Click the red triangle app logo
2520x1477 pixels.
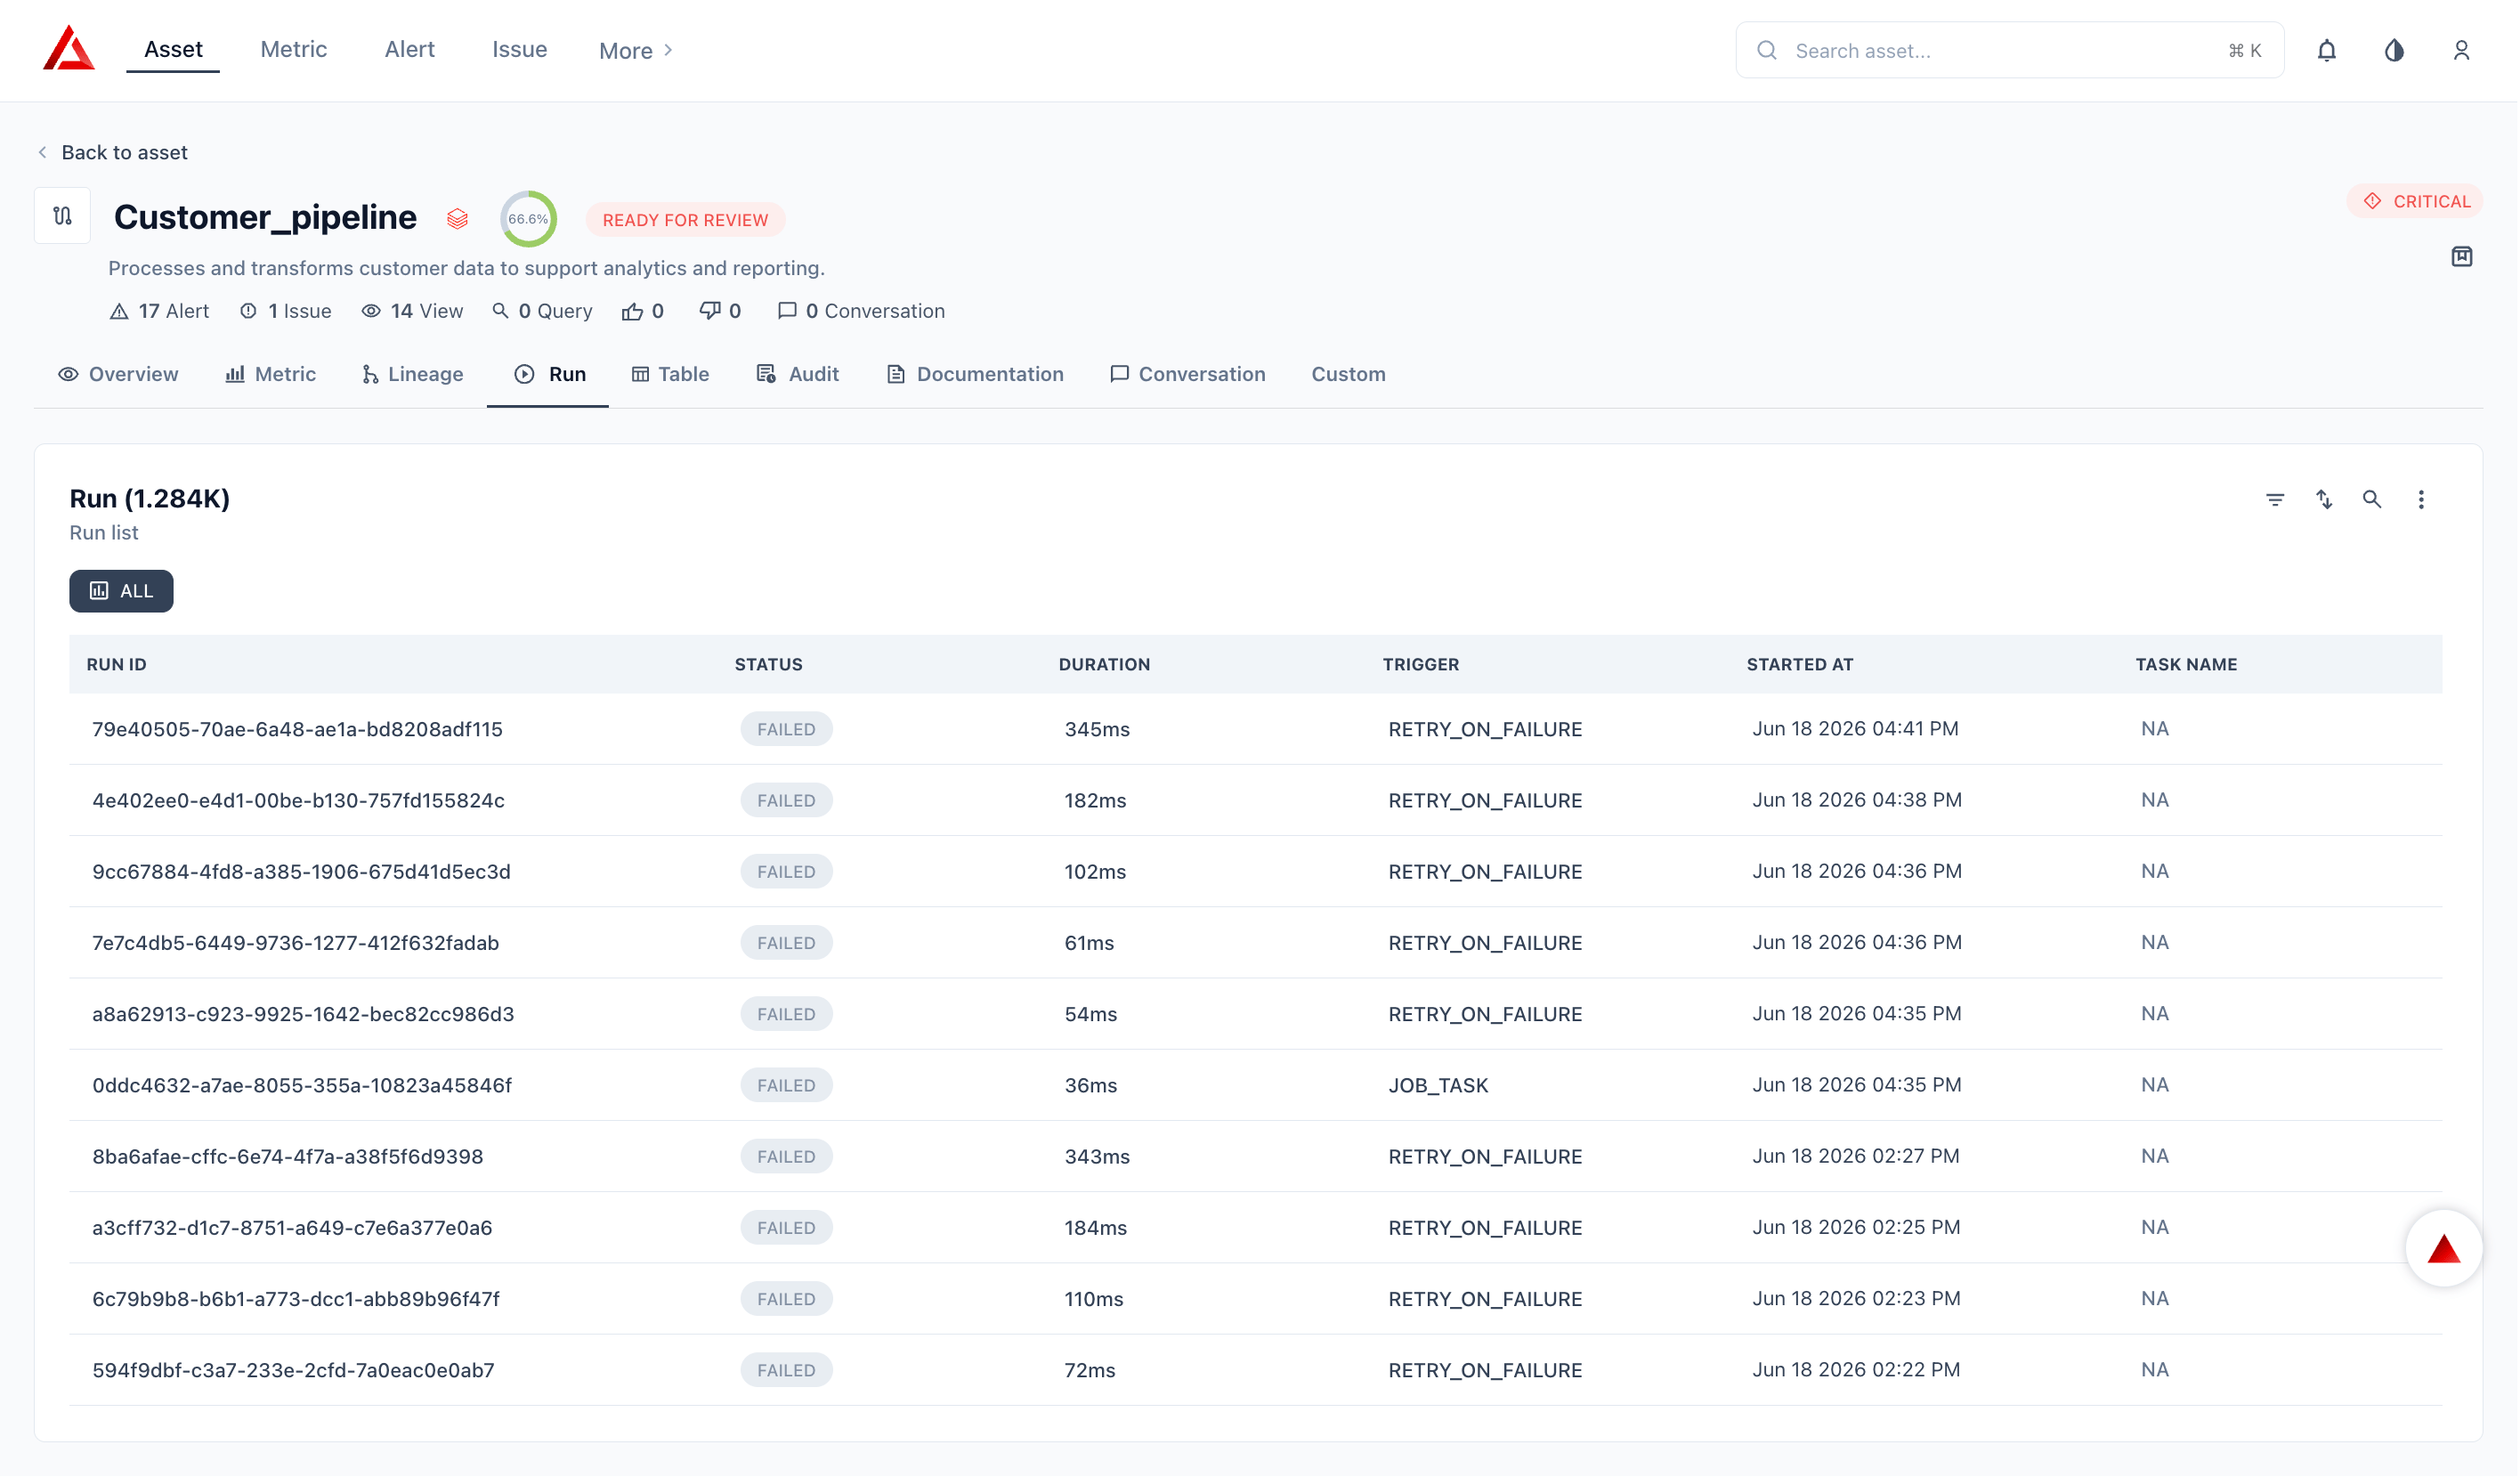[69, 49]
